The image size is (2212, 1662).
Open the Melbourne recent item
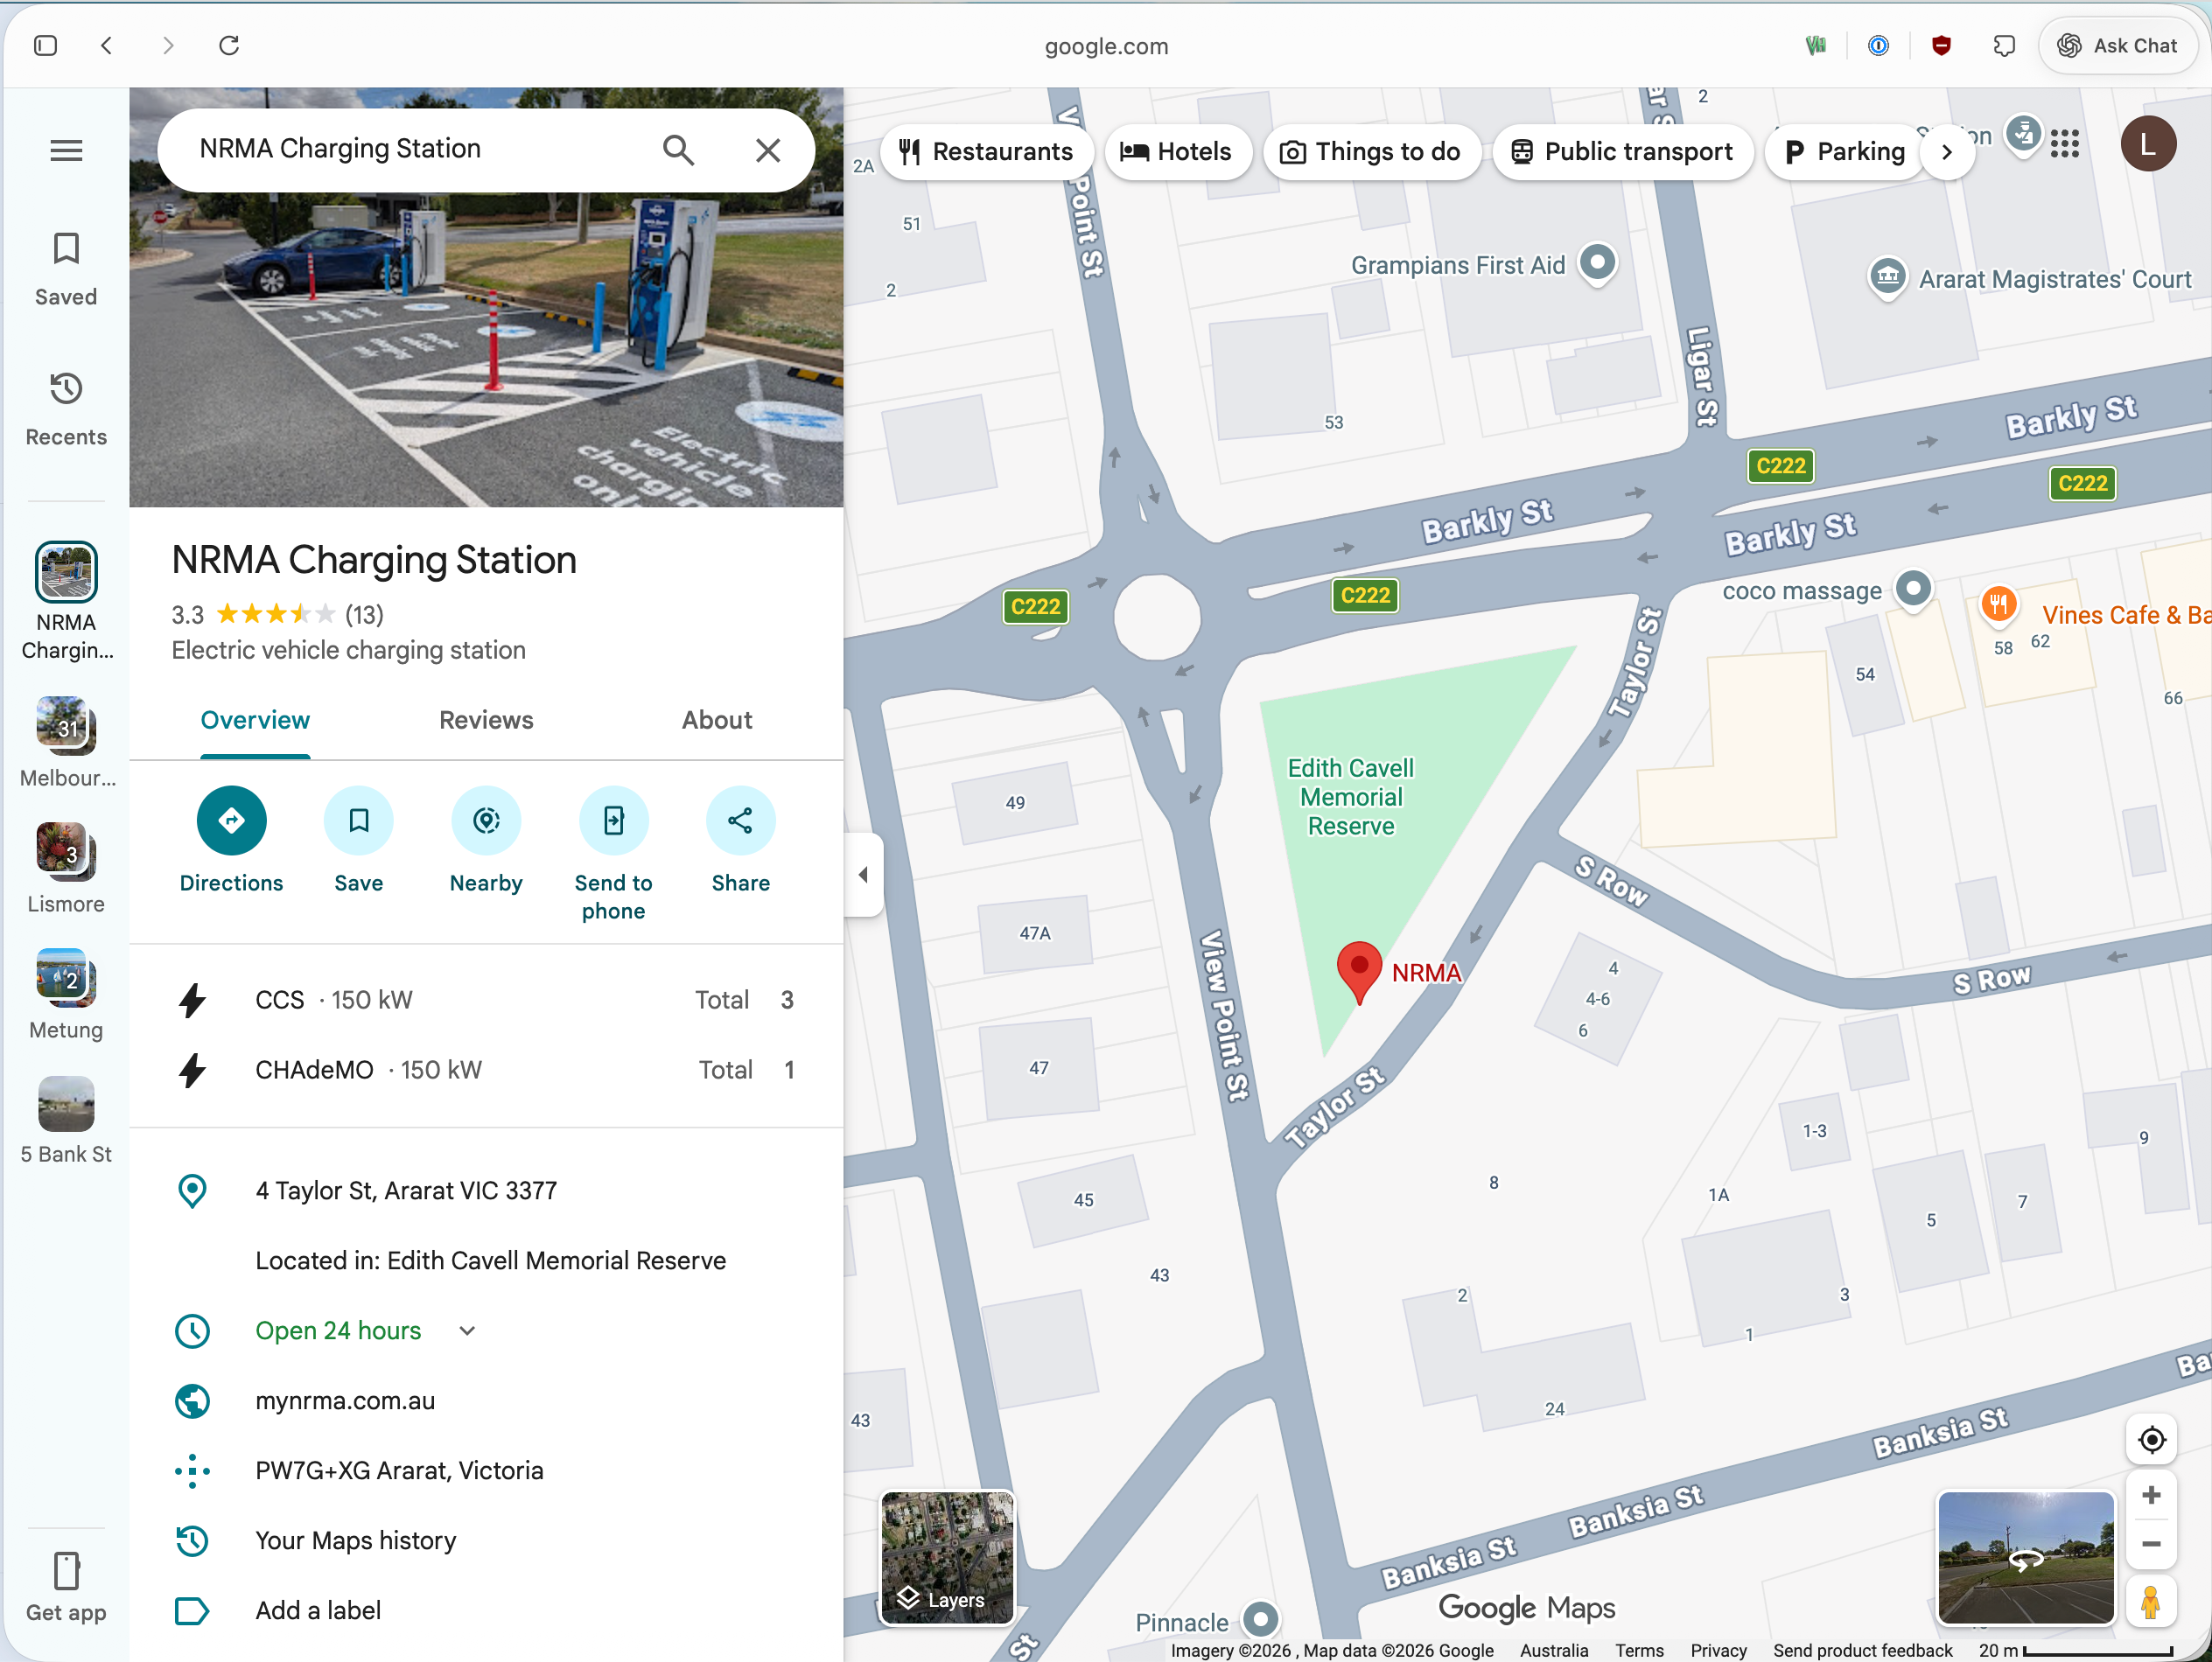tap(66, 742)
